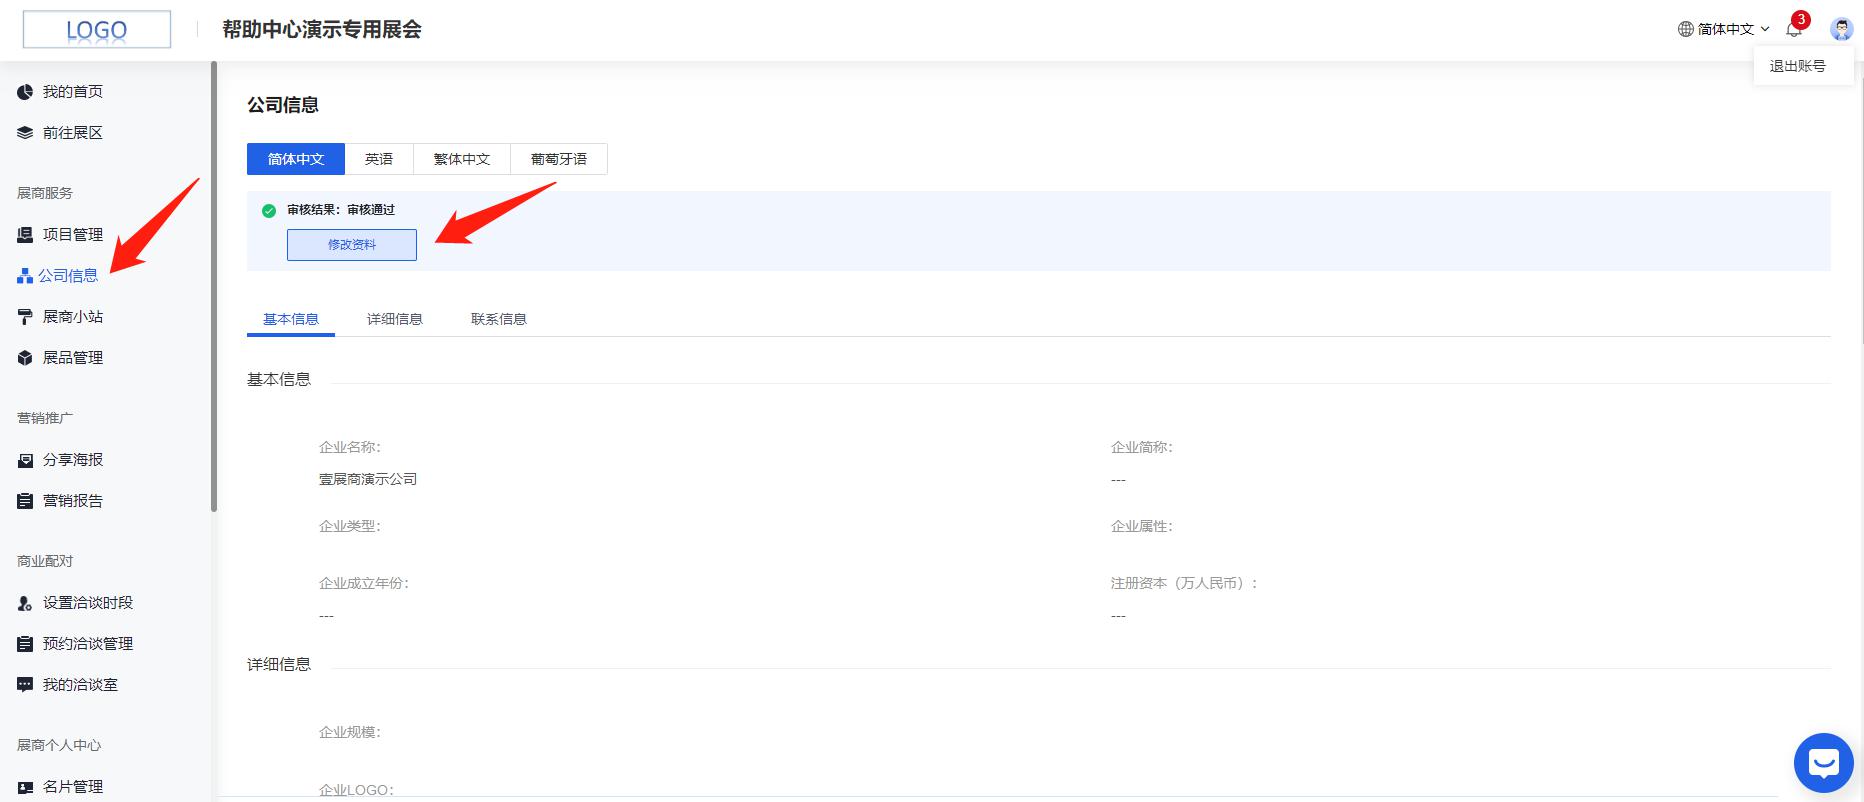This screenshot has height=802, width=1864.
Task: Click the sidebar vertical scrollbar
Action: (x=214, y=290)
